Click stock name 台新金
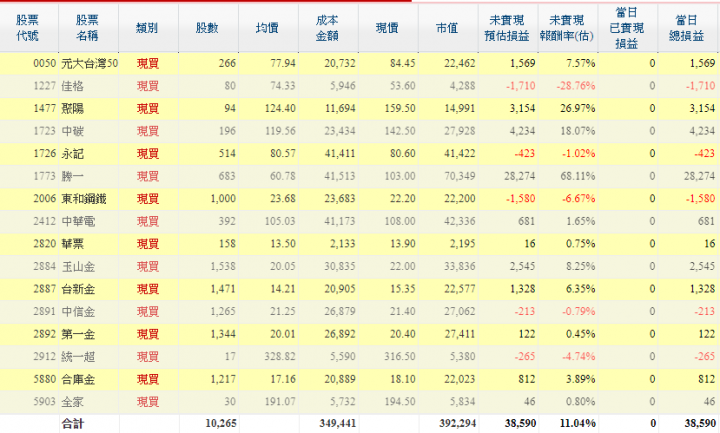720x433 pixels. click(x=78, y=289)
